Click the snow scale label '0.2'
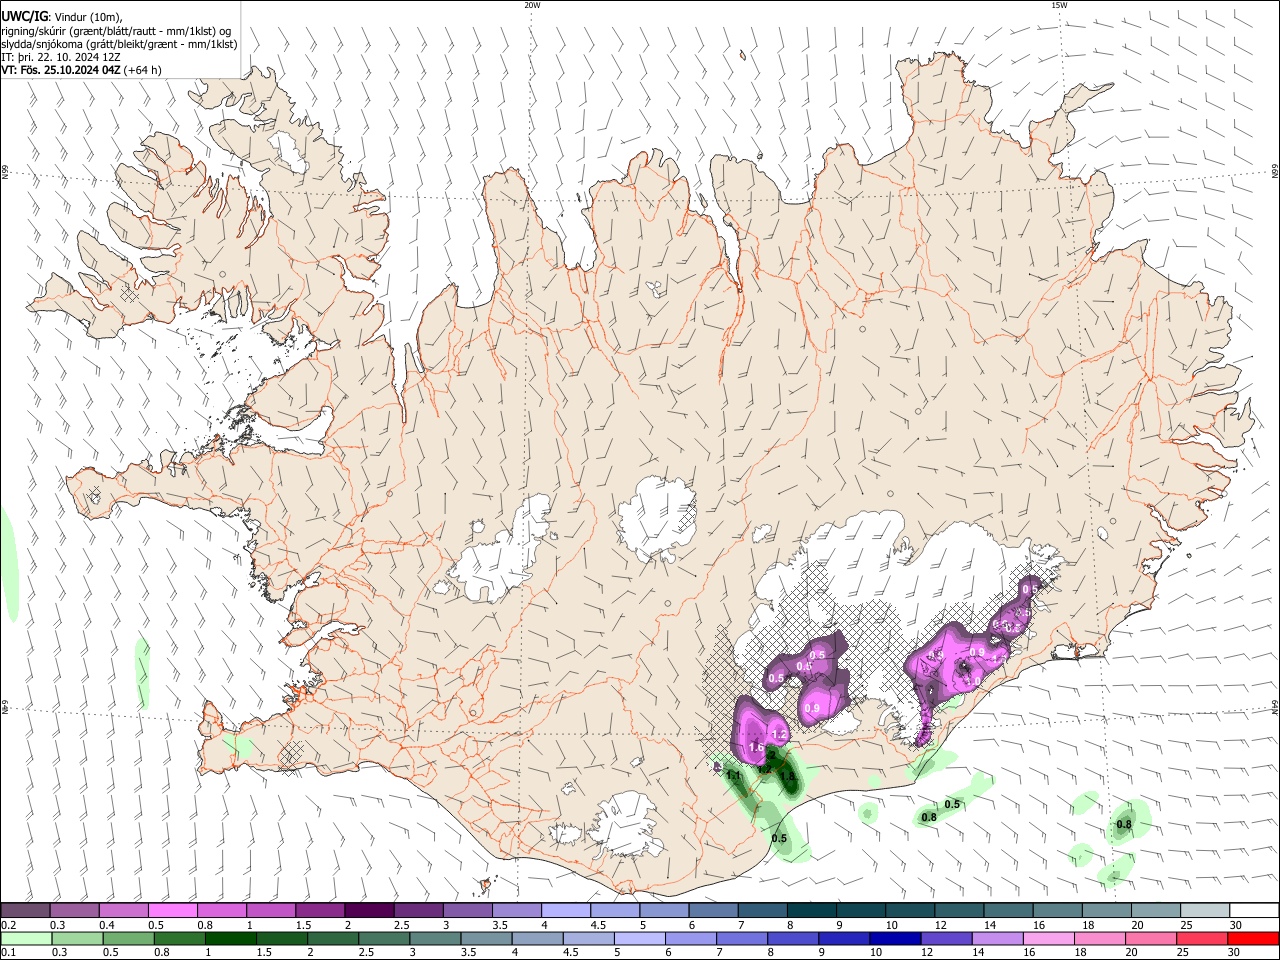 (8, 926)
